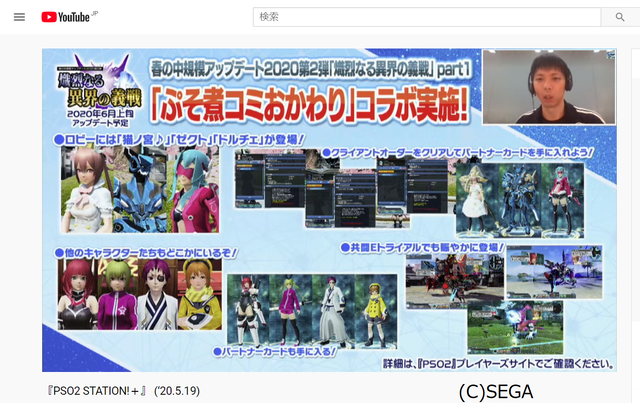Viewport: 640px width, 403px height.
Task: Click the 詳細は、『PSO2』プレイヤーズサイト notice text
Action: pyautogui.click(x=499, y=363)
